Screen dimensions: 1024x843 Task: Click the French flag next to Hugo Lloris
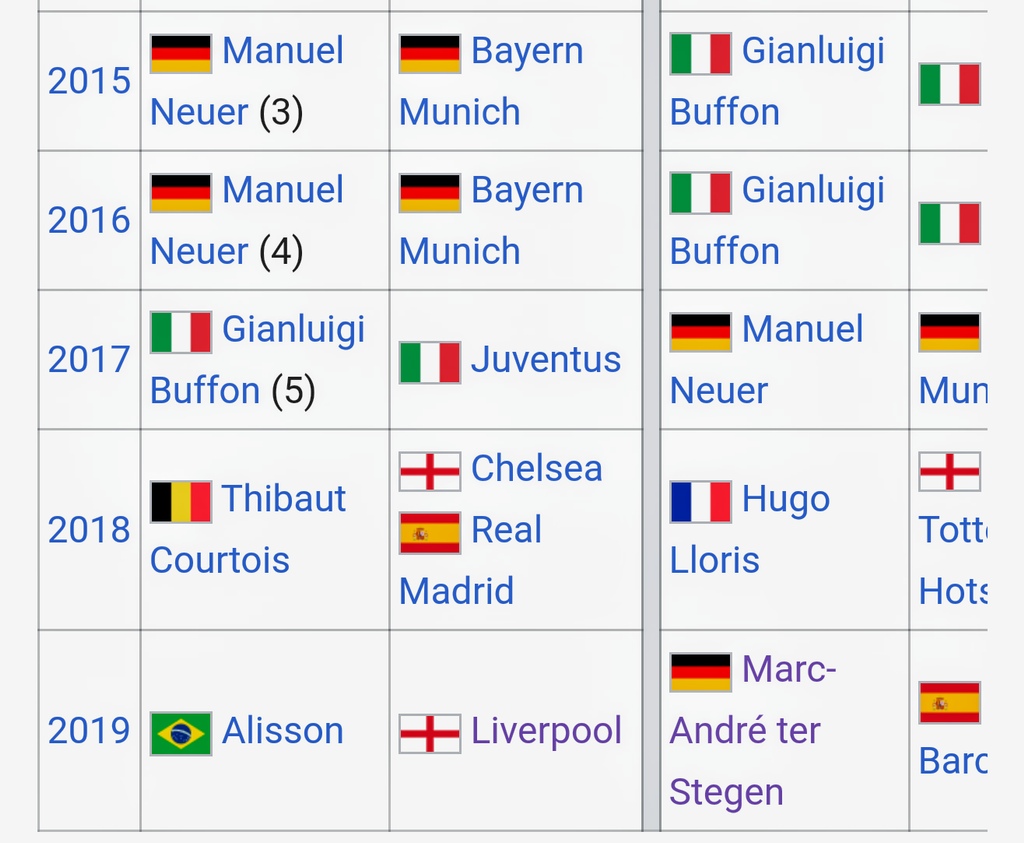coord(701,501)
